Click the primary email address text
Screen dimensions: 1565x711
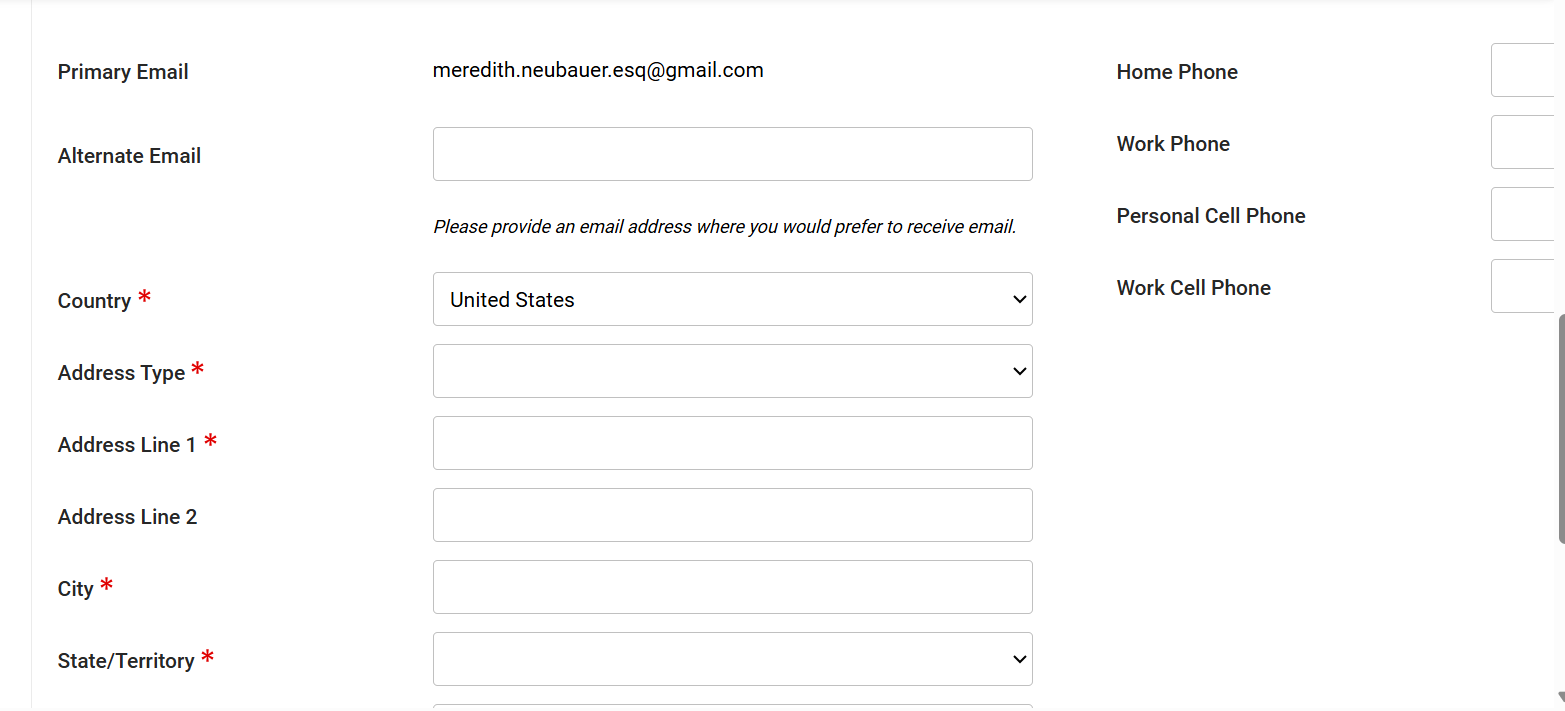point(598,70)
